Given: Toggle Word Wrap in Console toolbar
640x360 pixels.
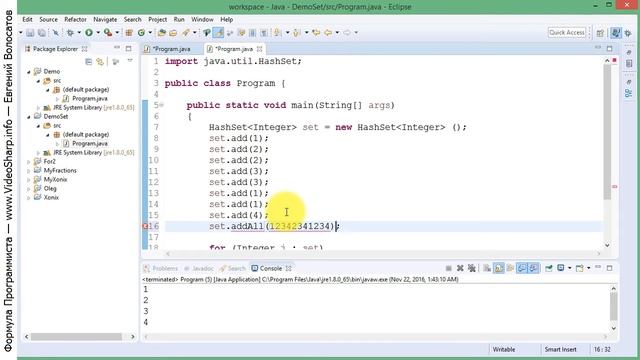Looking at the screenshot, I should click(x=510, y=268).
